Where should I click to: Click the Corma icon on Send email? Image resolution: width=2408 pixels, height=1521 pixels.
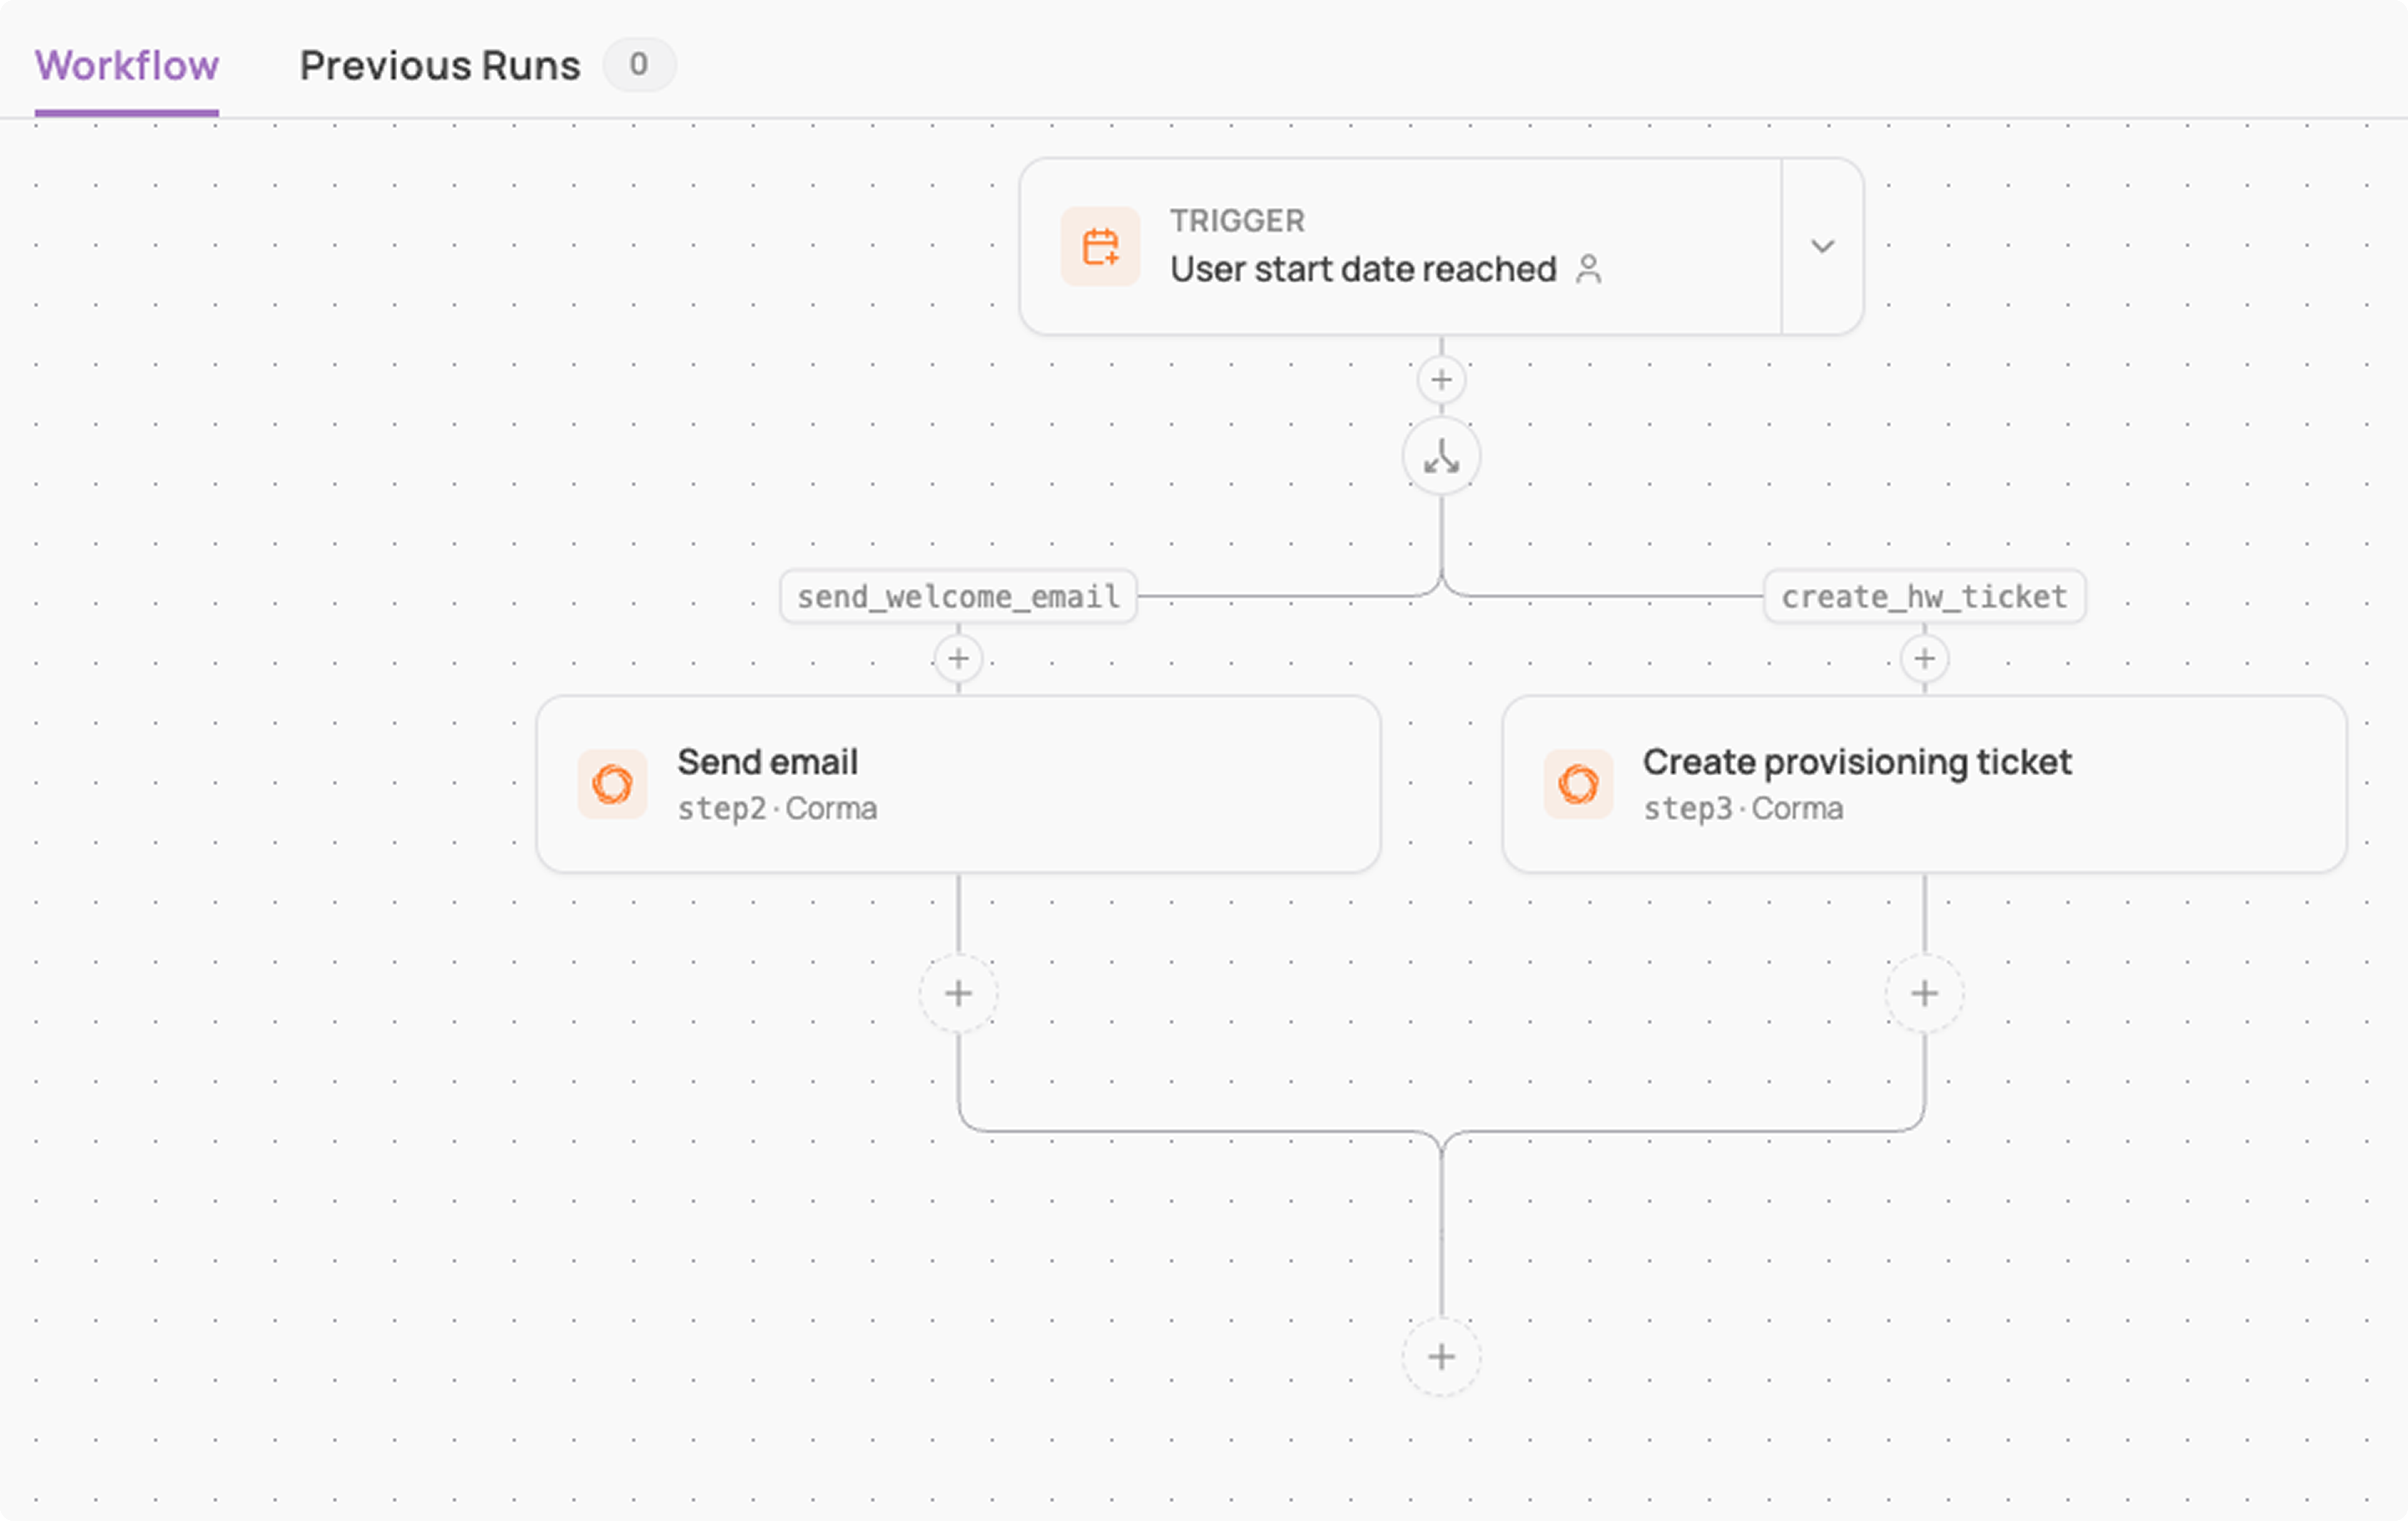[612, 784]
